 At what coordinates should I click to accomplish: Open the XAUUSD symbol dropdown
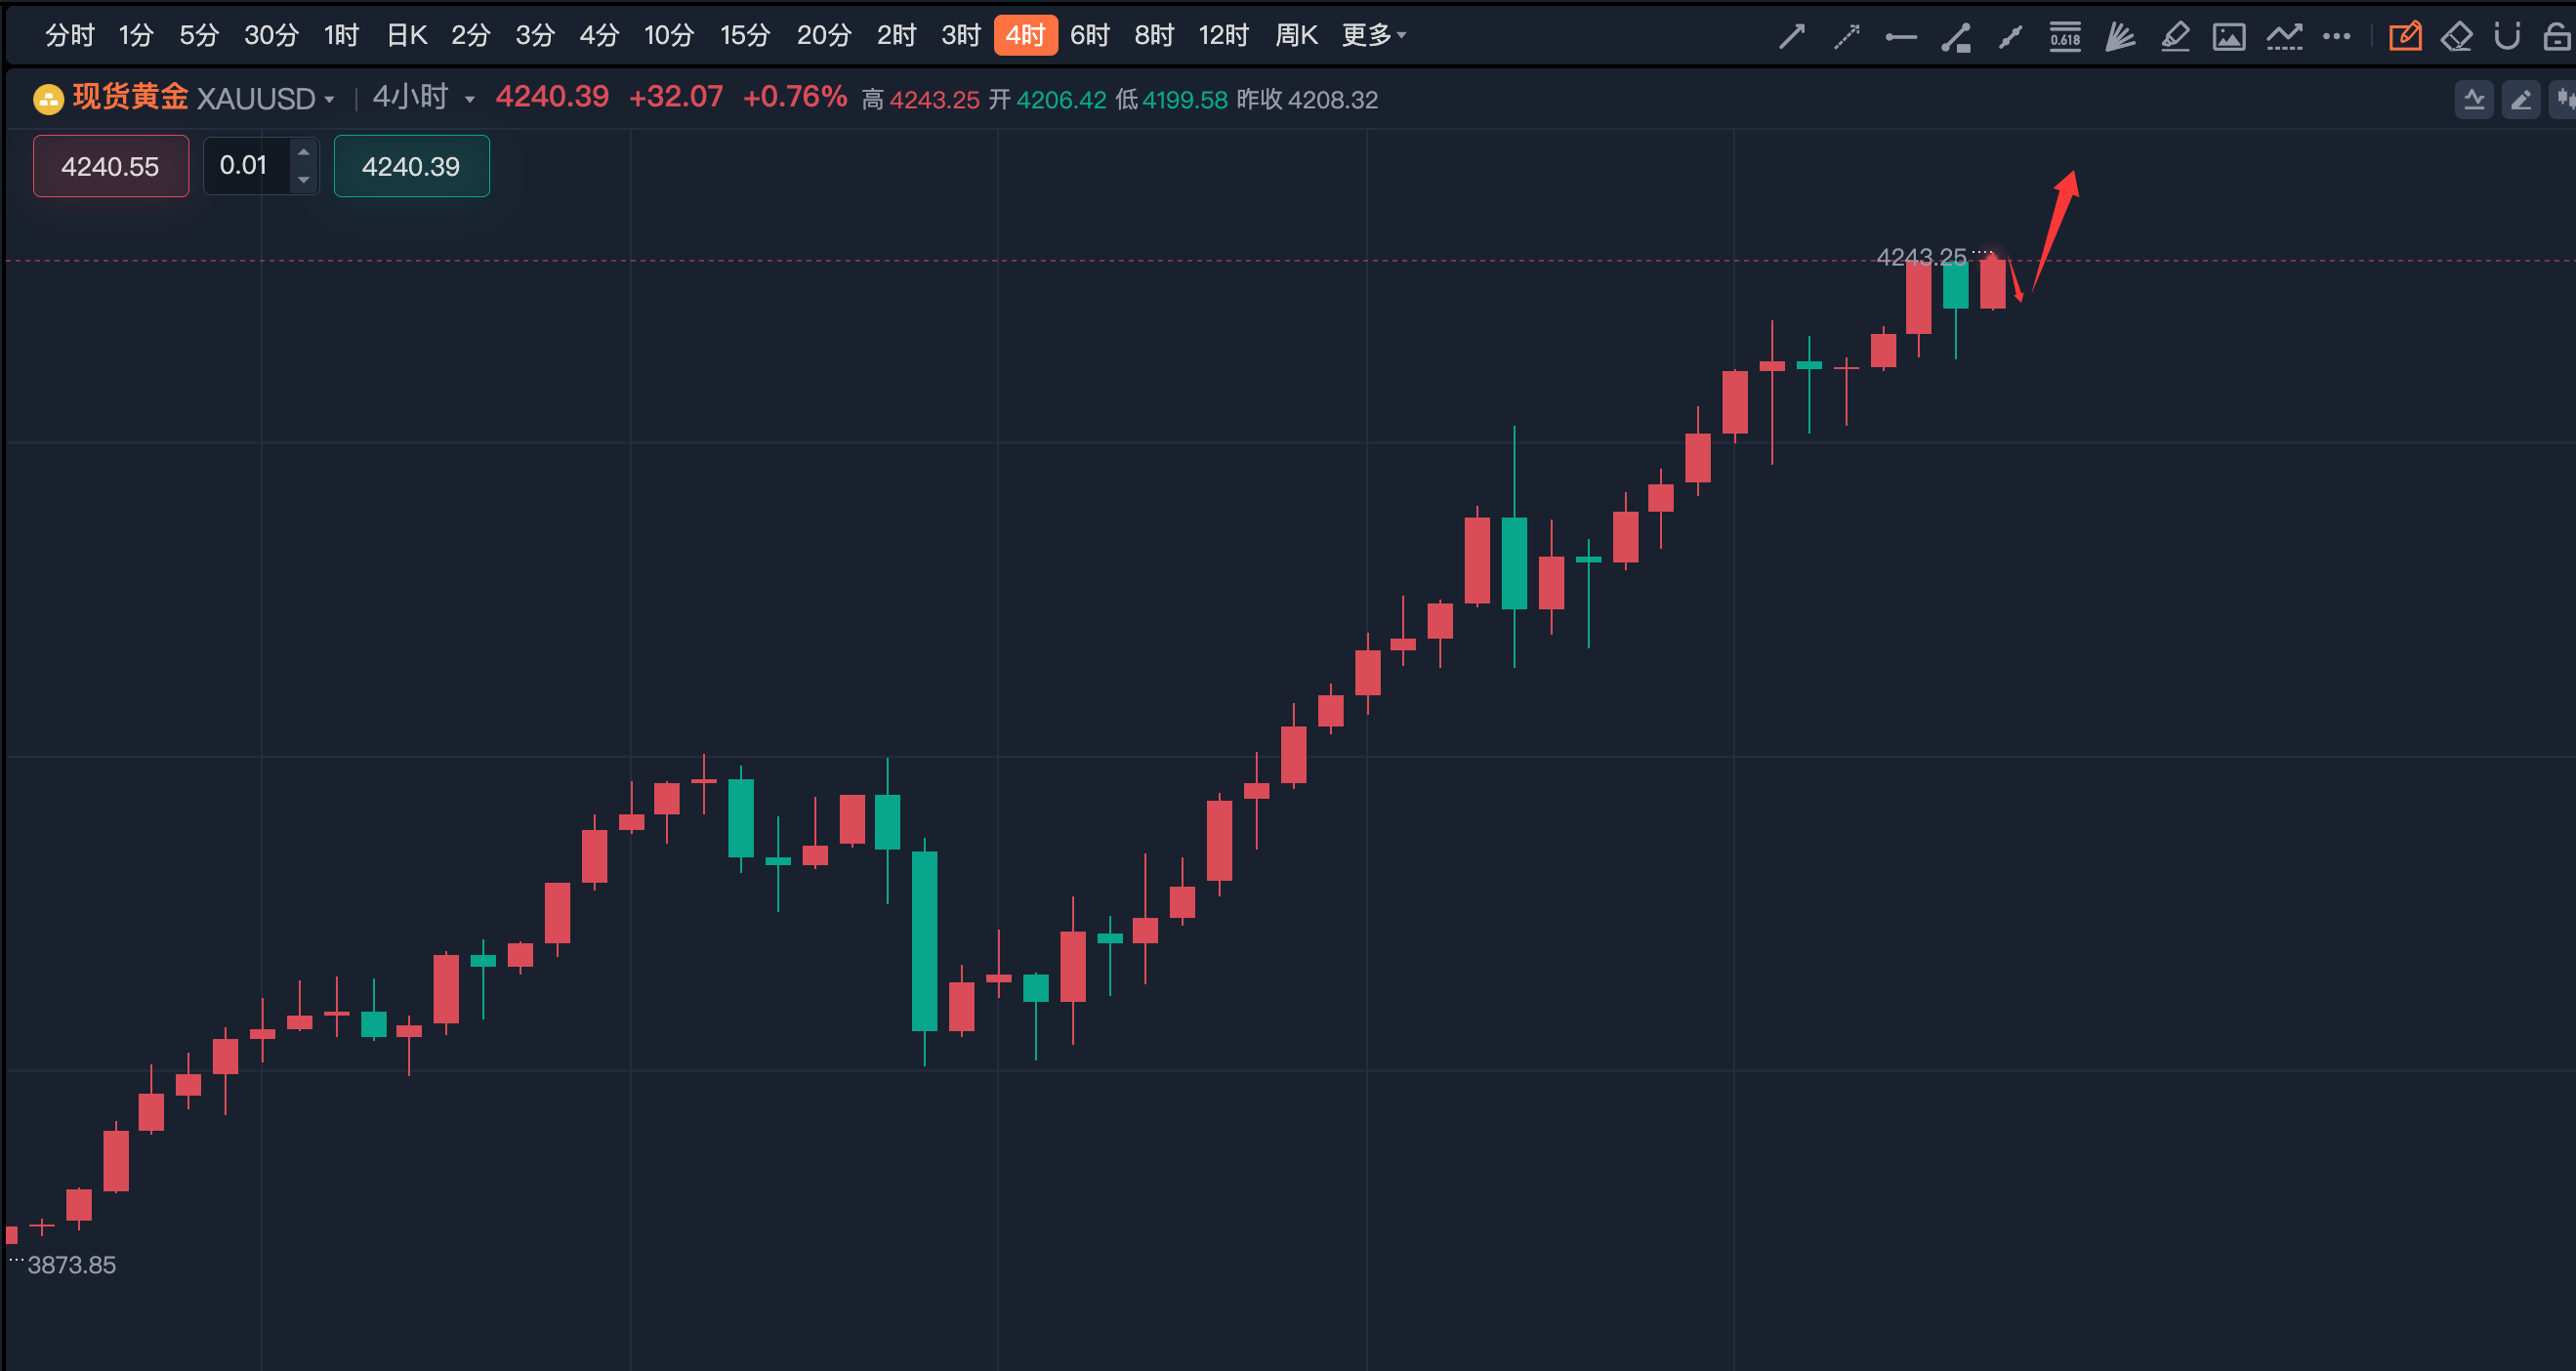pos(329,99)
